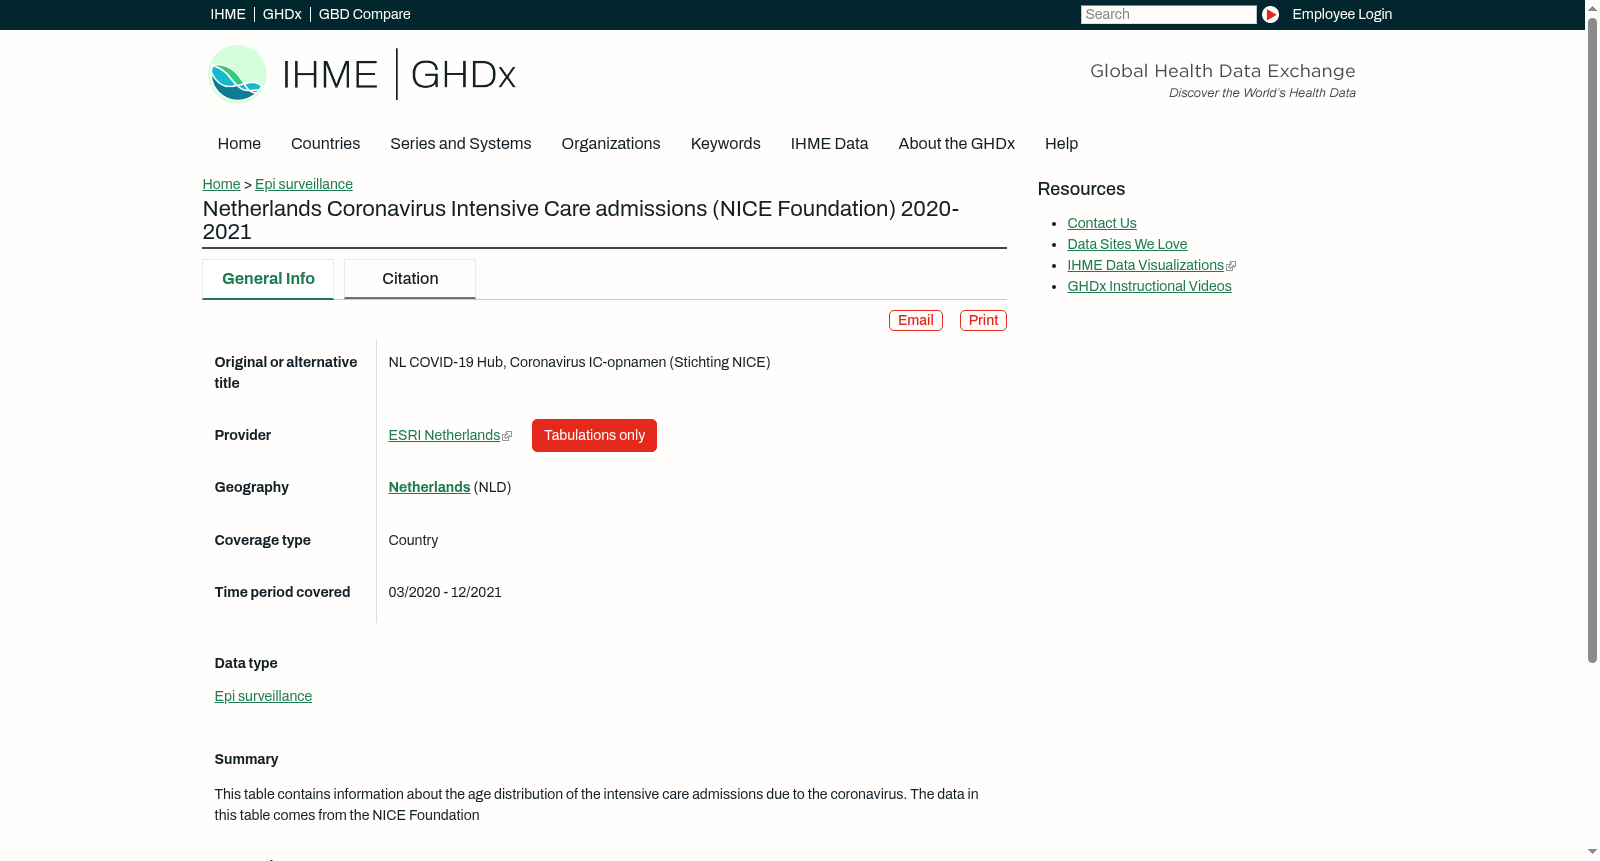Click the scrollbar up arrow
This screenshot has height=861, width=1600.
1592,7
